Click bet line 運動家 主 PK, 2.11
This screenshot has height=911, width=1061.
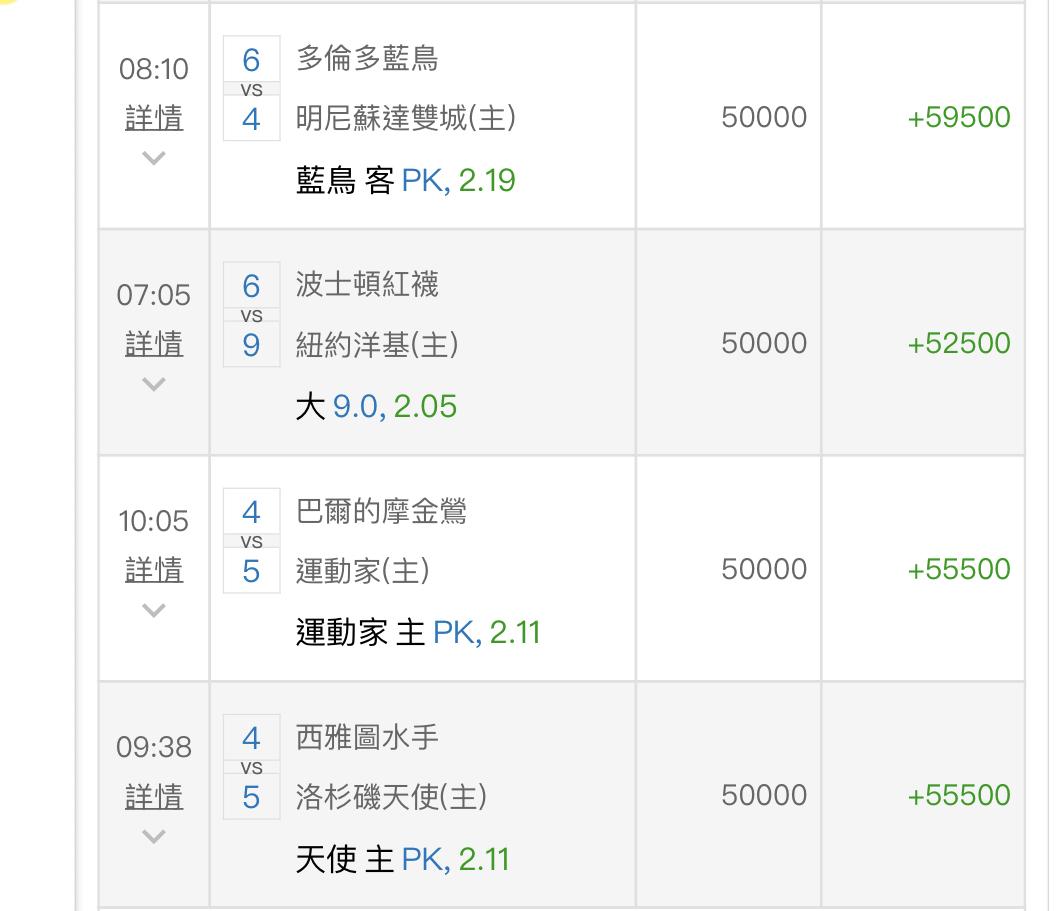[x=418, y=633]
